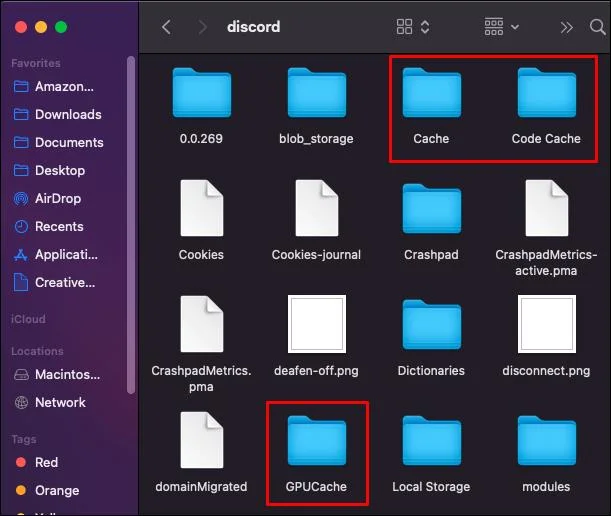This screenshot has height=516, width=611.
Task: Select the Cookies-journal file icon
Action: click(316, 208)
